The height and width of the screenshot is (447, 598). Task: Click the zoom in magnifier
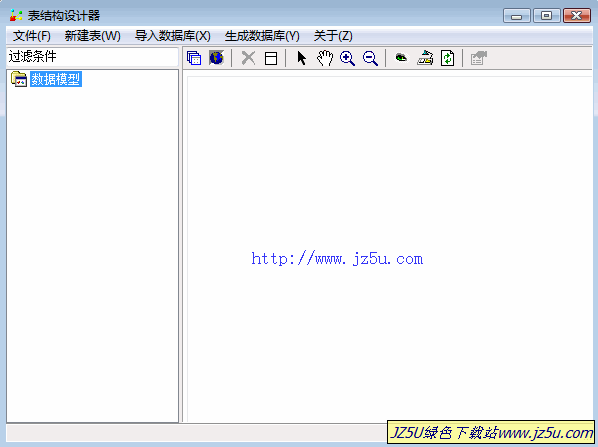(x=347, y=58)
